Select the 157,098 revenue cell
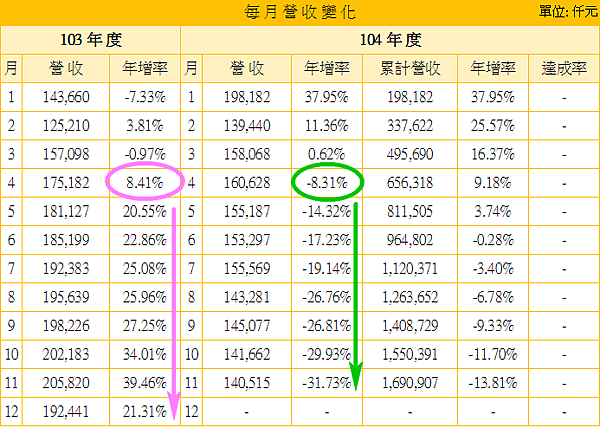The image size is (600, 428). (x=66, y=154)
